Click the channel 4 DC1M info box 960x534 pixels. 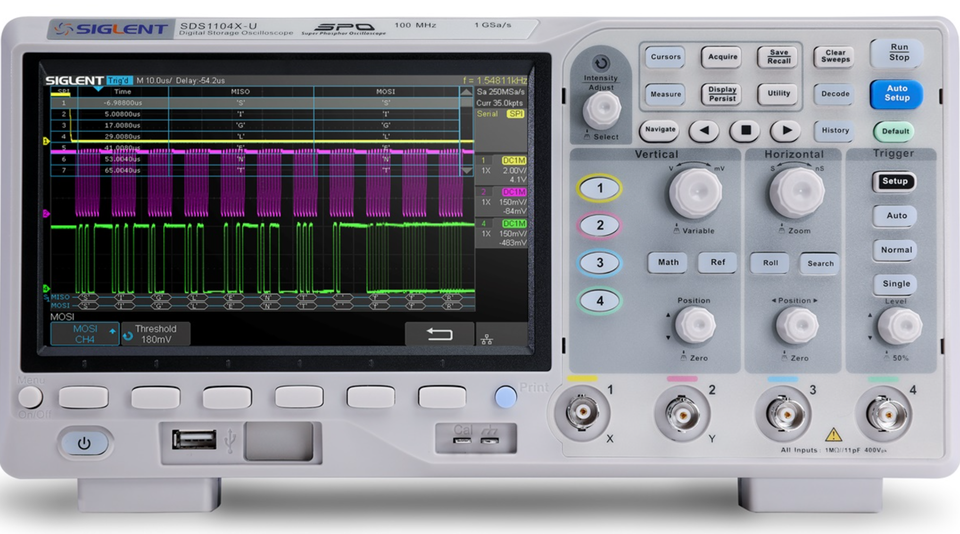(x=501, y=233)
